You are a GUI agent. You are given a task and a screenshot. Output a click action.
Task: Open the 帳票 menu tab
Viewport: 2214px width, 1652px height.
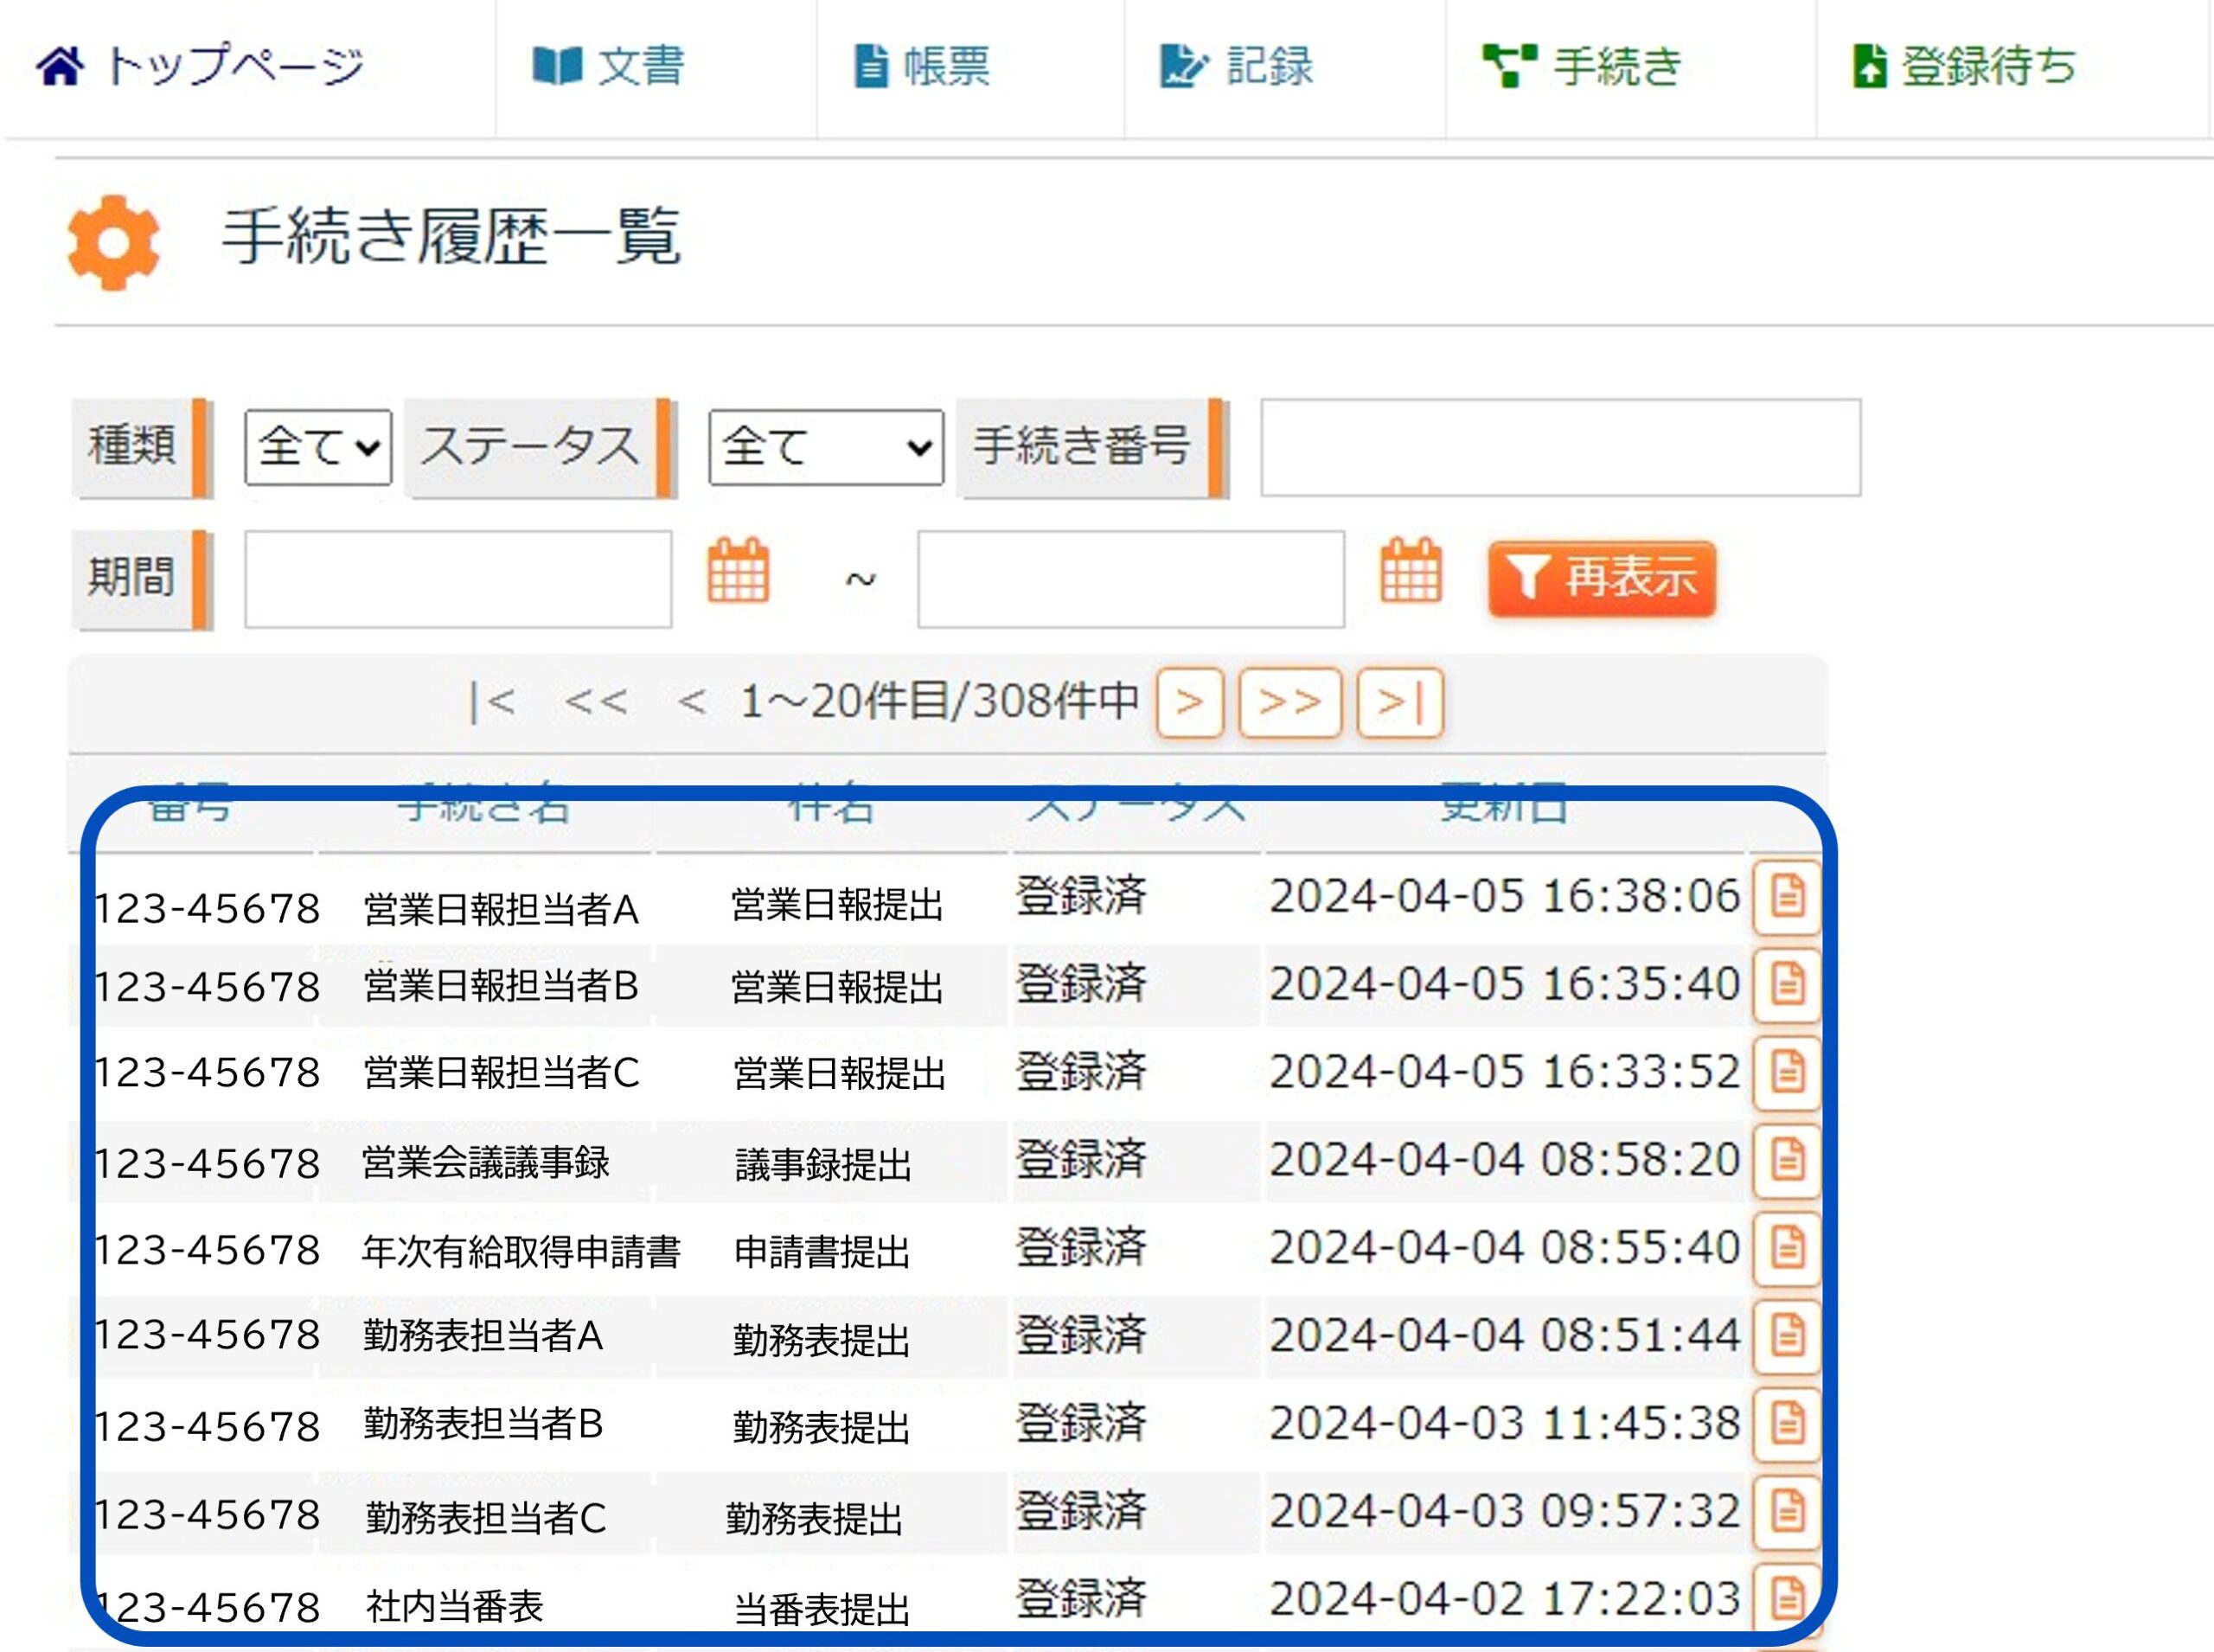922,67
